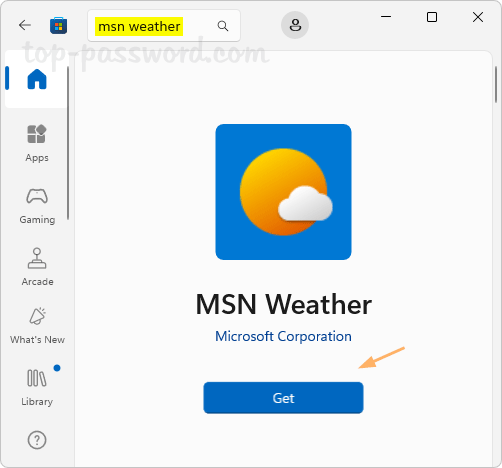Go to the Arcade section
Screen dimensions: 502x468
[x=37, y=267]
